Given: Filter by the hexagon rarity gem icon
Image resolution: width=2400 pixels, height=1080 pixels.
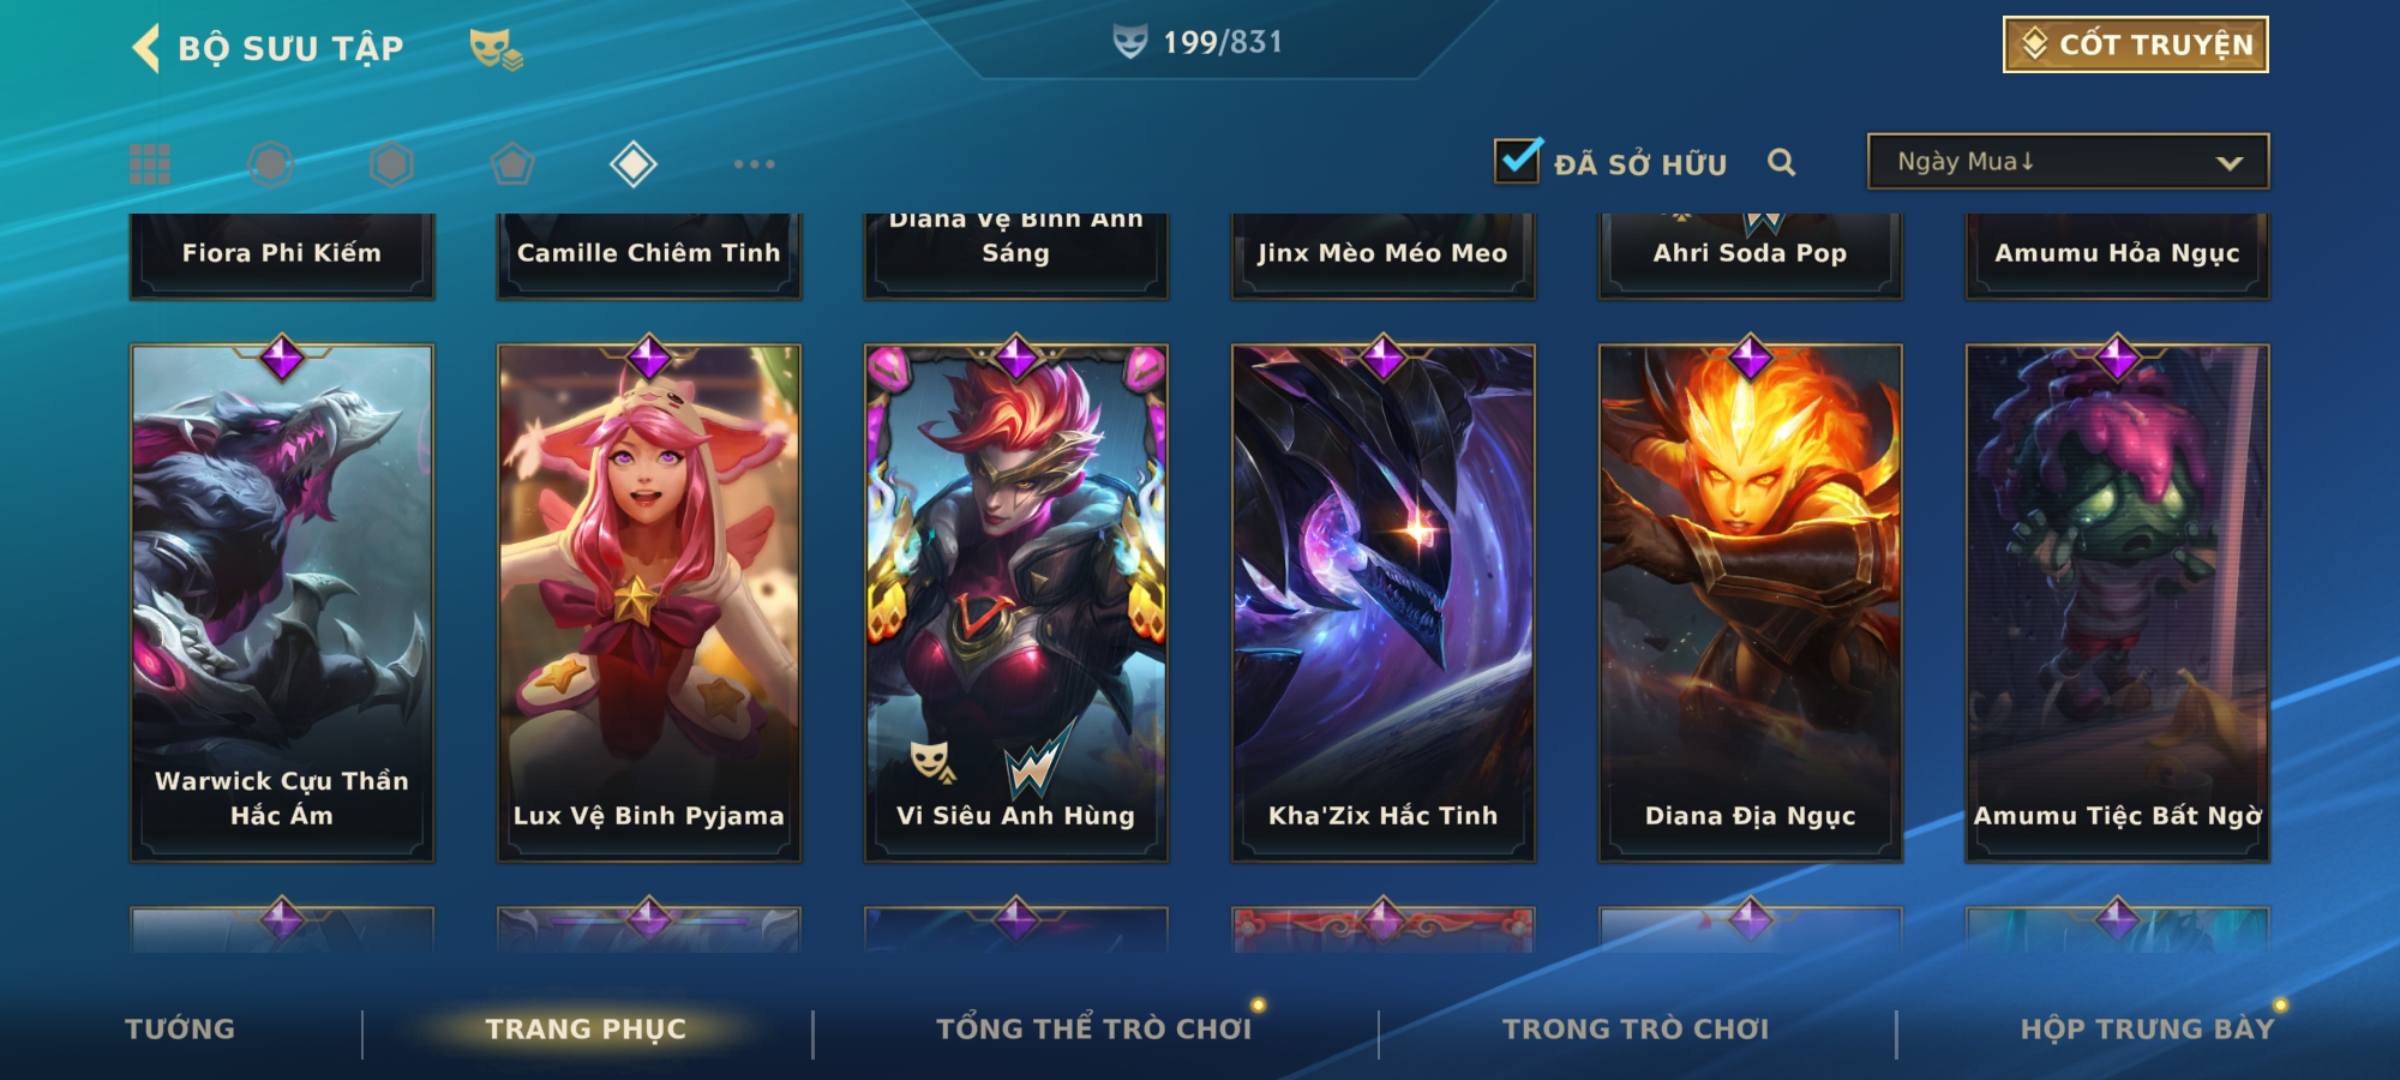Looking at the screenshot, I should 391,164.
